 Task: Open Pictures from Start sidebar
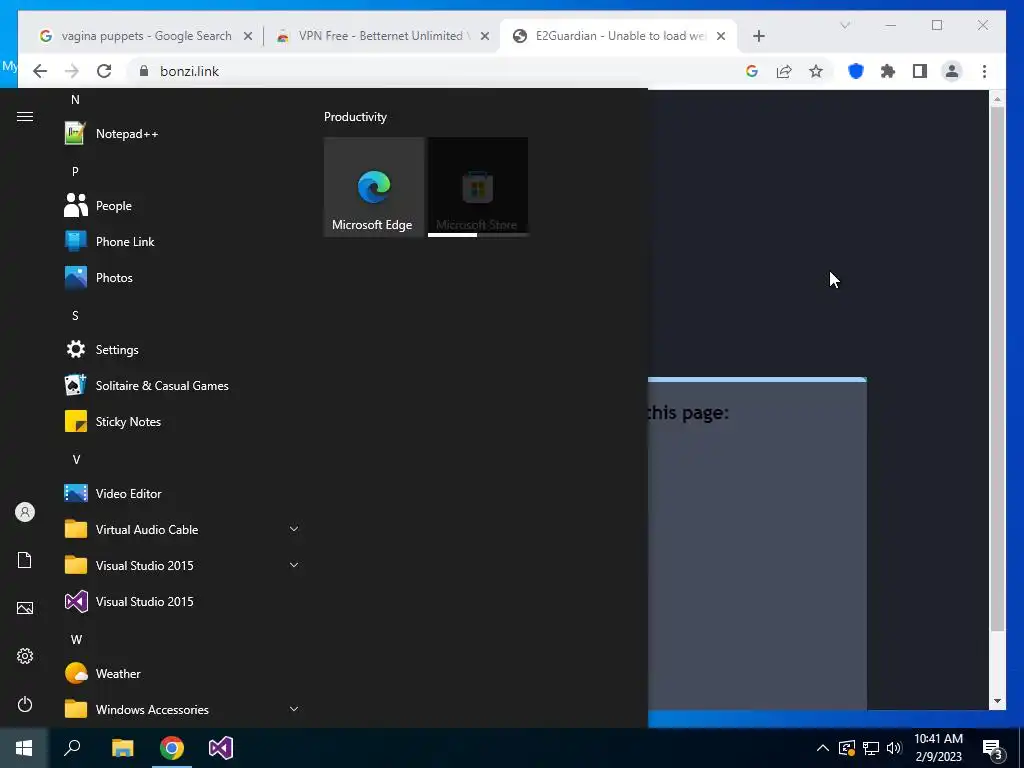tap(25, 608)
